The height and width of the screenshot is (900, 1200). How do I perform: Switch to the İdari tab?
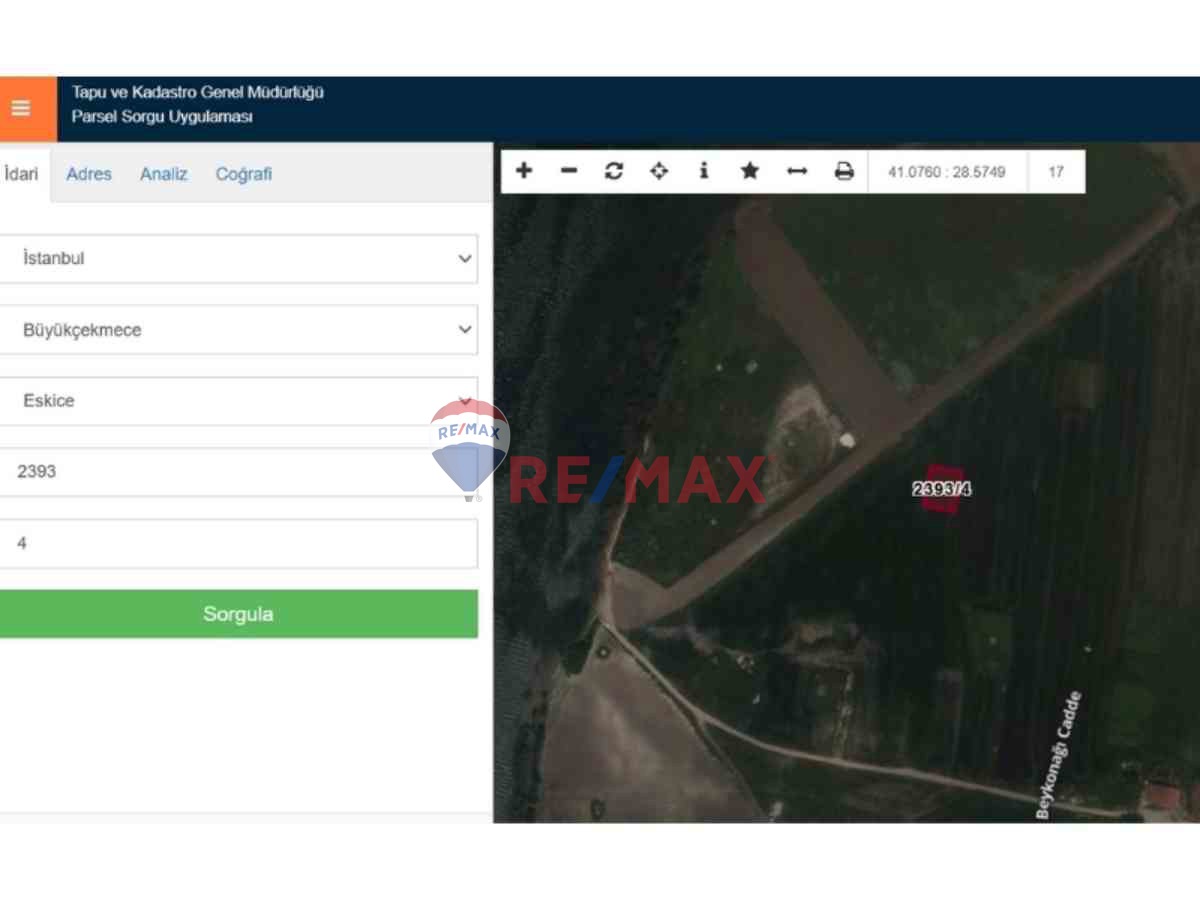pyautogui.click(x=22, y=174)
